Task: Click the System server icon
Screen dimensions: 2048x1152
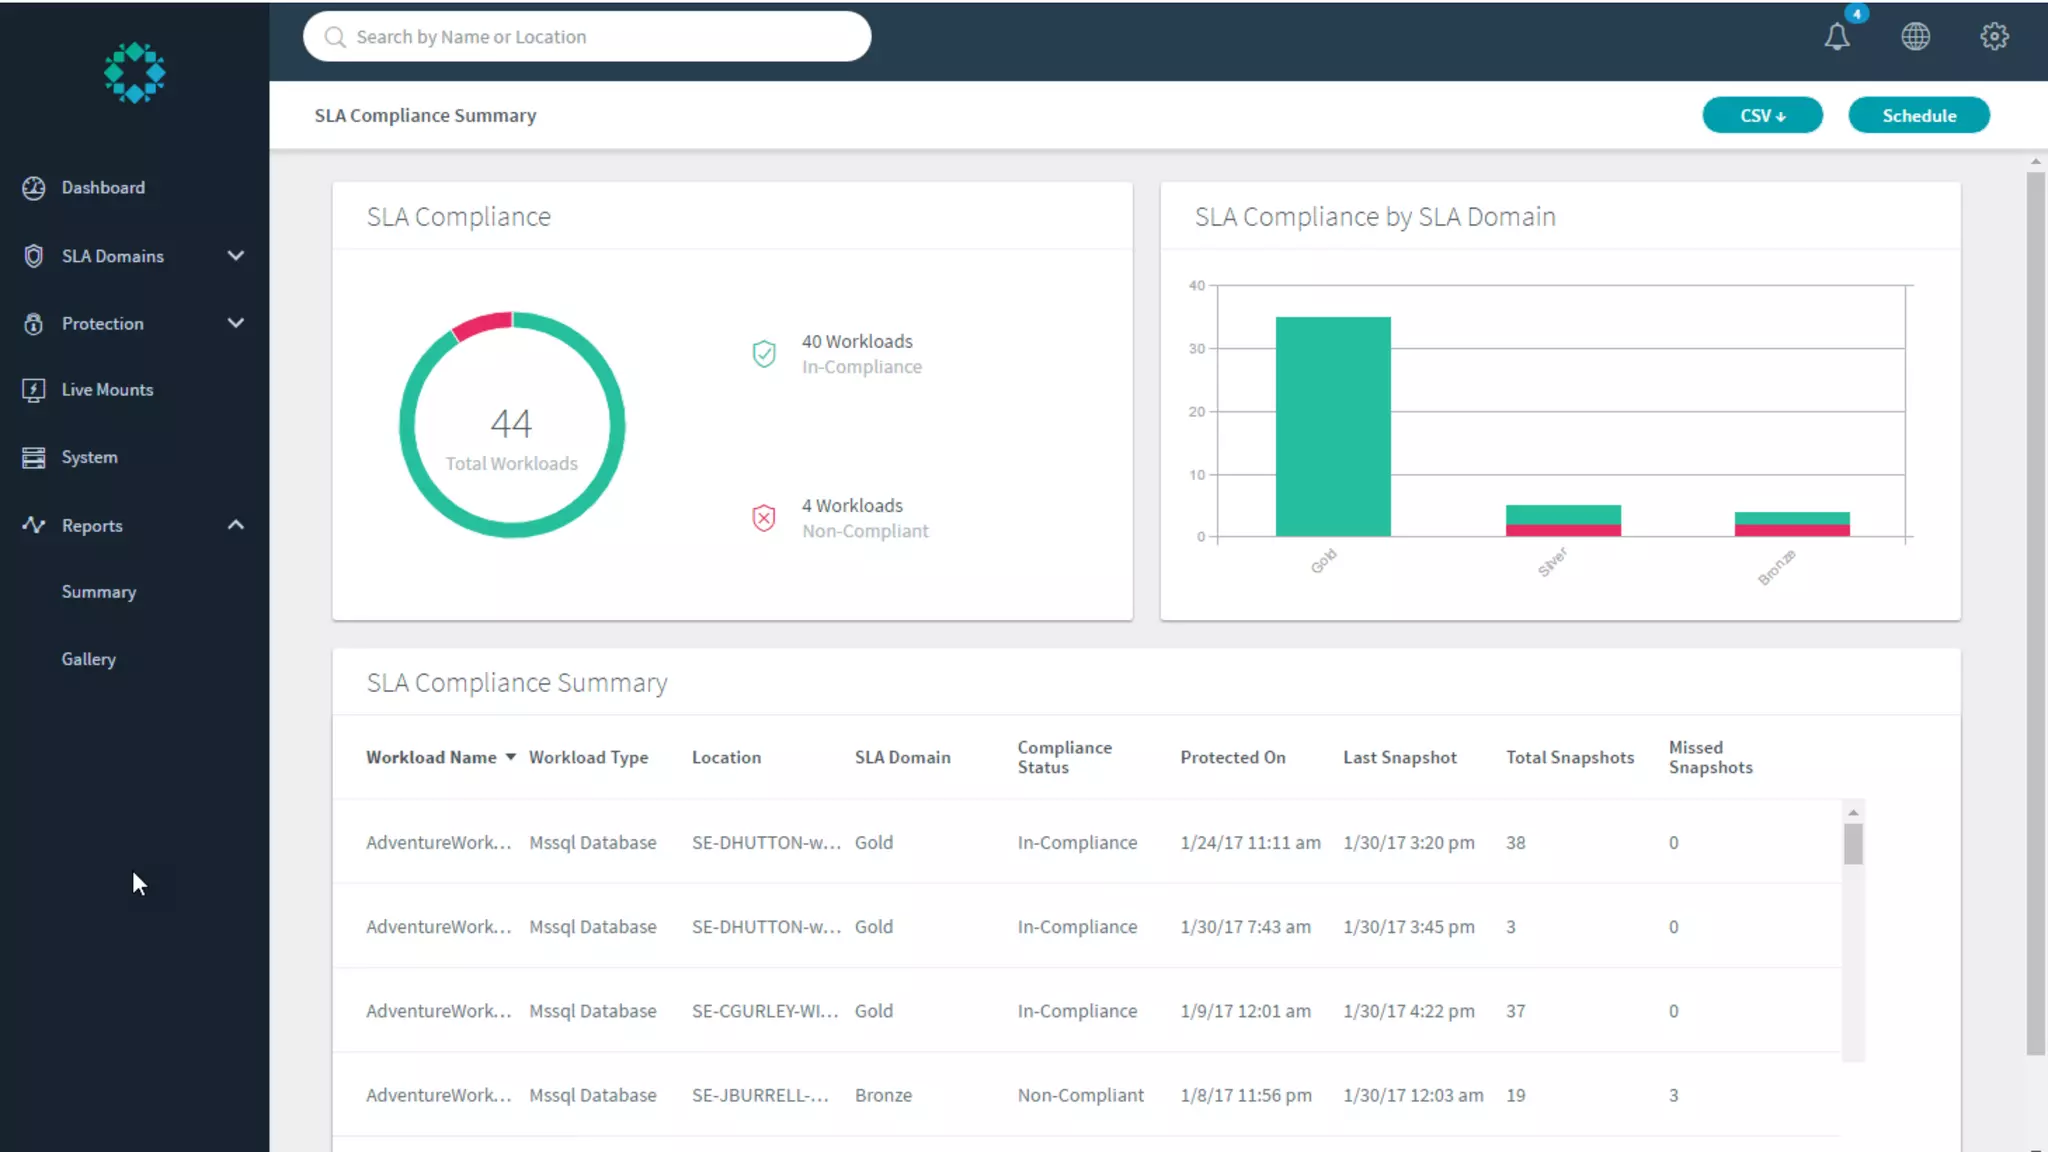Action: (34, 457)
